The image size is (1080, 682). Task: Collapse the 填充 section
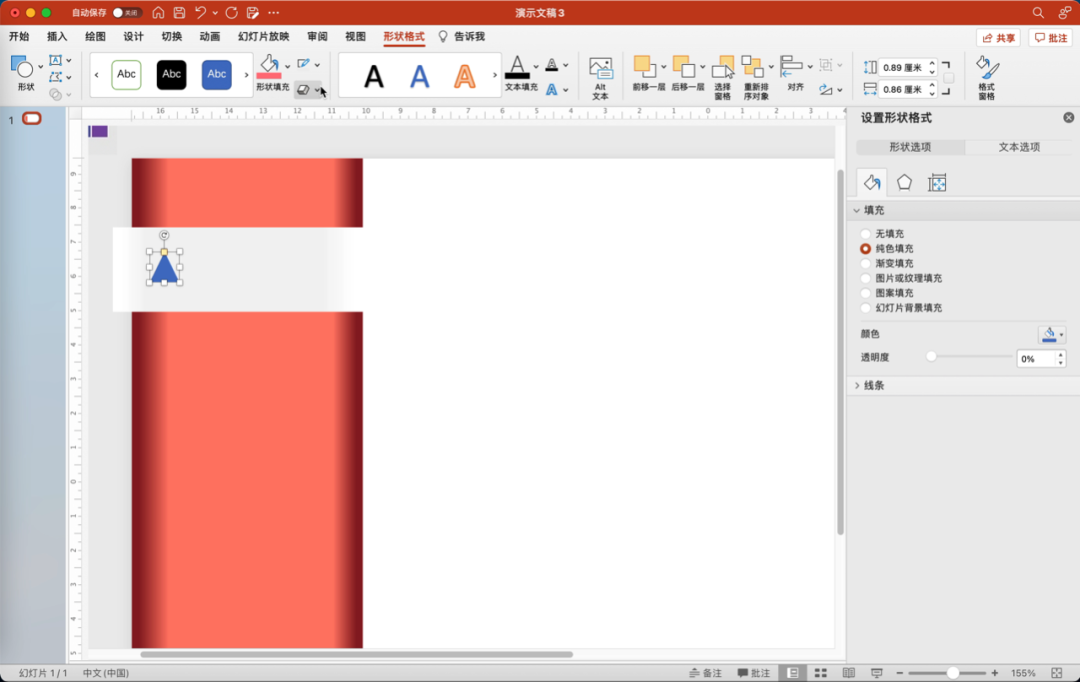pyautogui.click(x=857, y=210)
